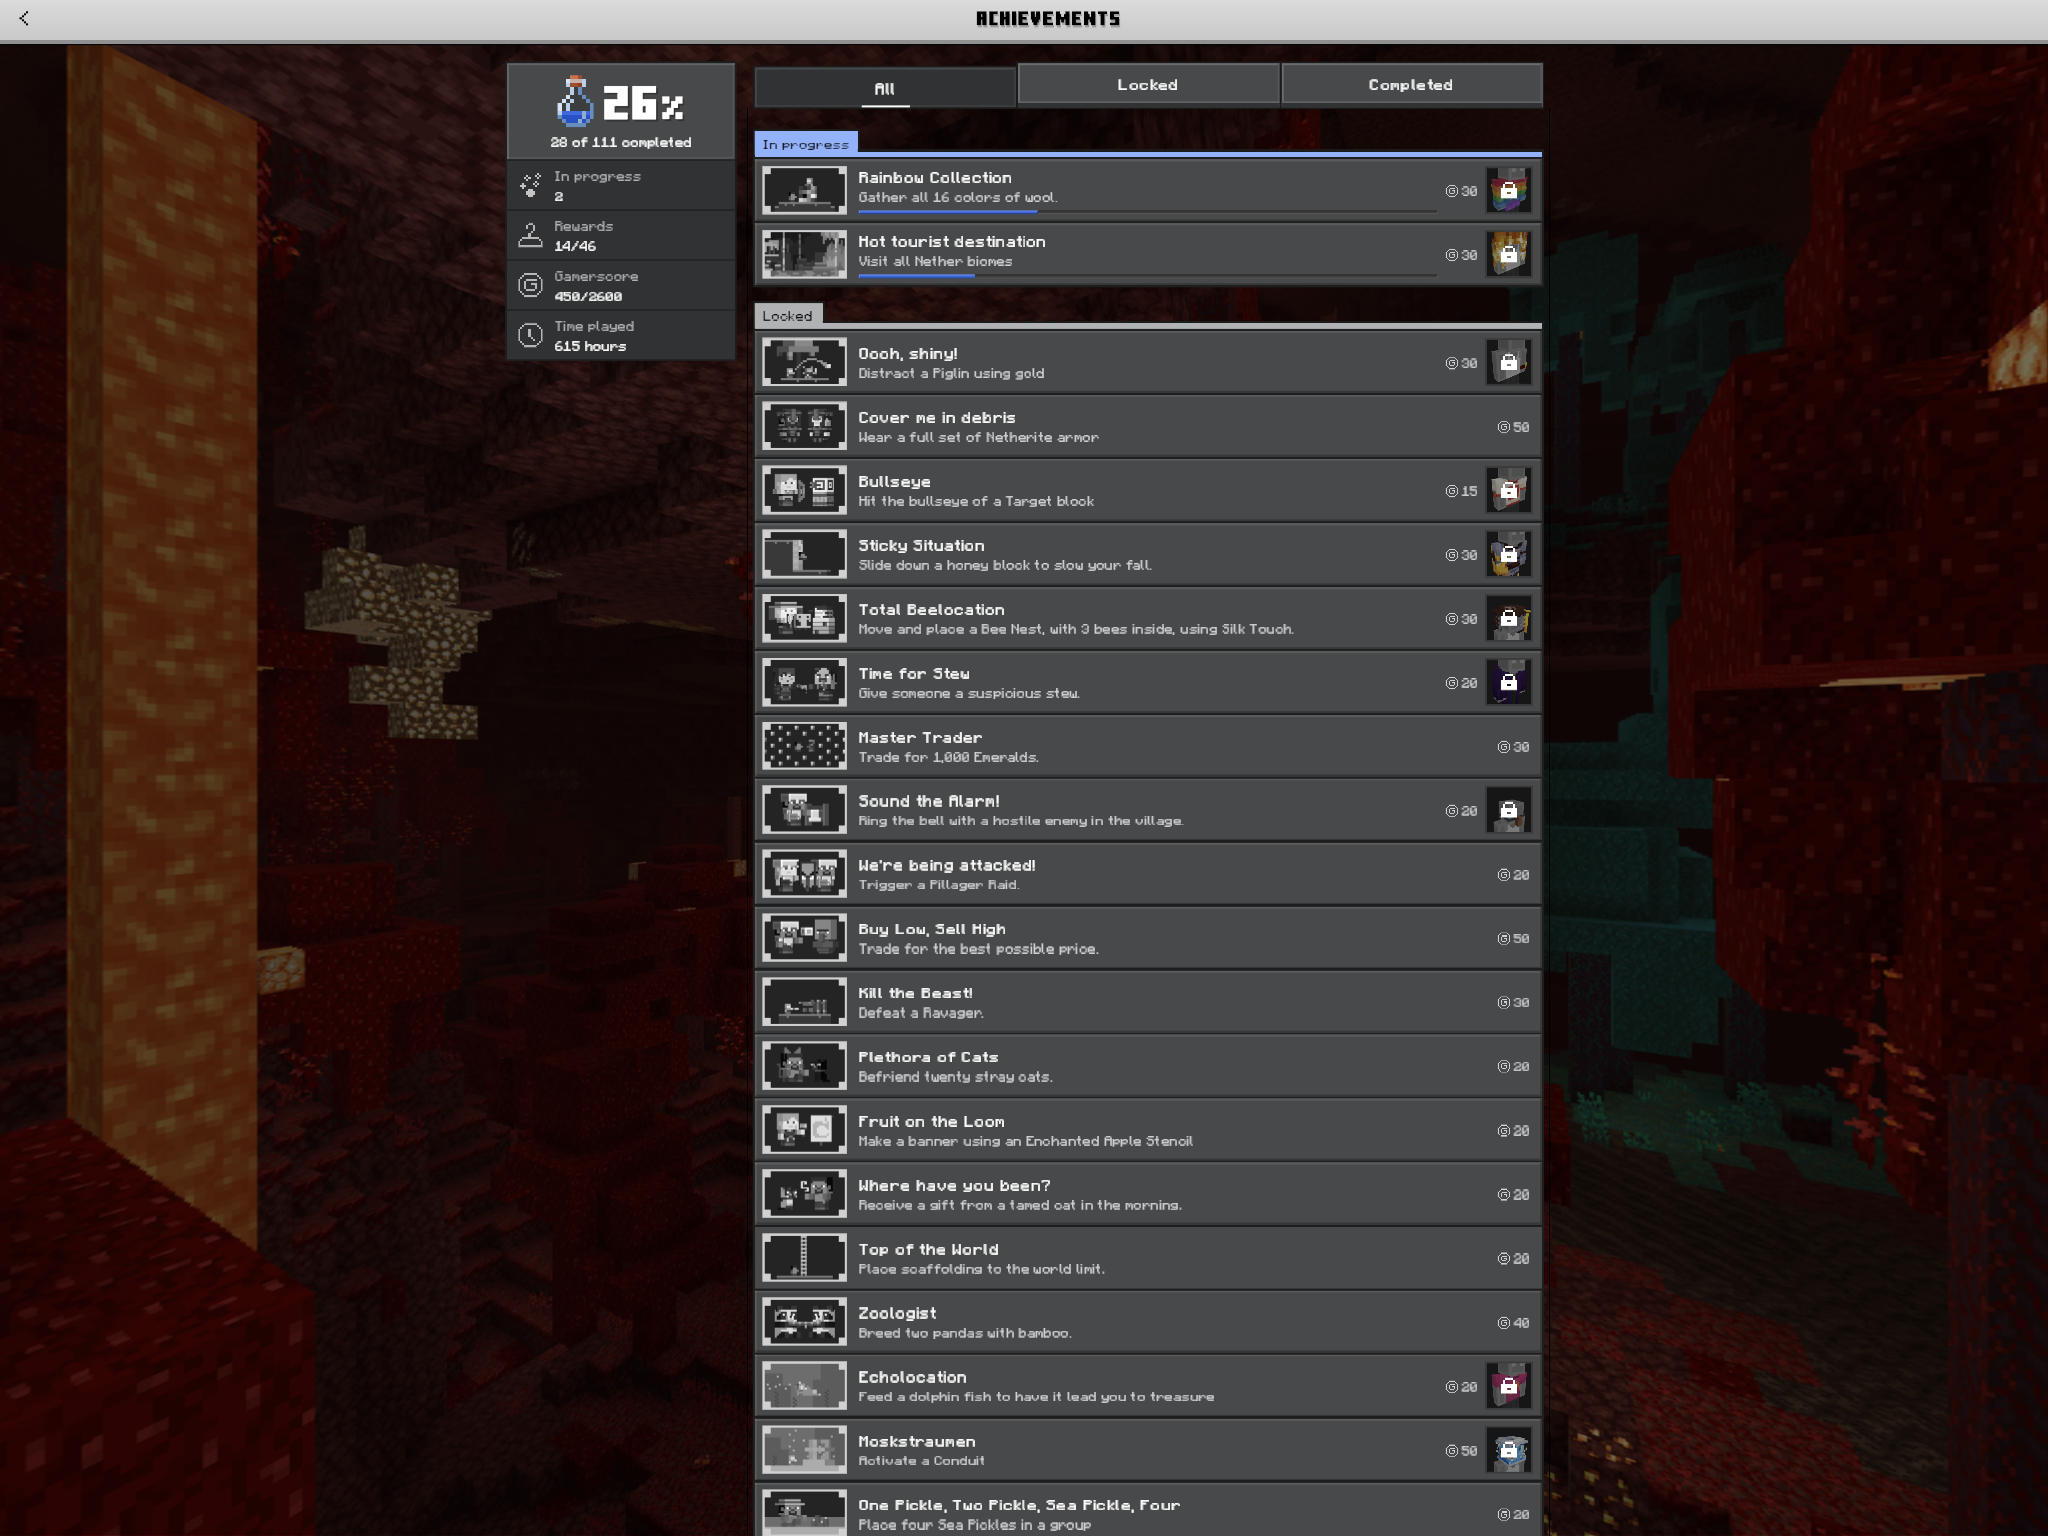This screenshot has height=1536, width=2048.
Task: Click the Oooh, shiny! locked reward icon
Action: click(x=1508, y=362)
